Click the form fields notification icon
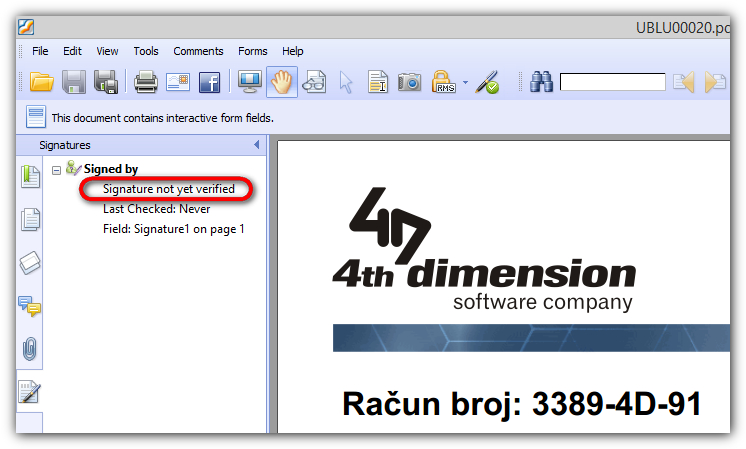The height and width of the screenshot is (449, 746). tap(36, 117)
